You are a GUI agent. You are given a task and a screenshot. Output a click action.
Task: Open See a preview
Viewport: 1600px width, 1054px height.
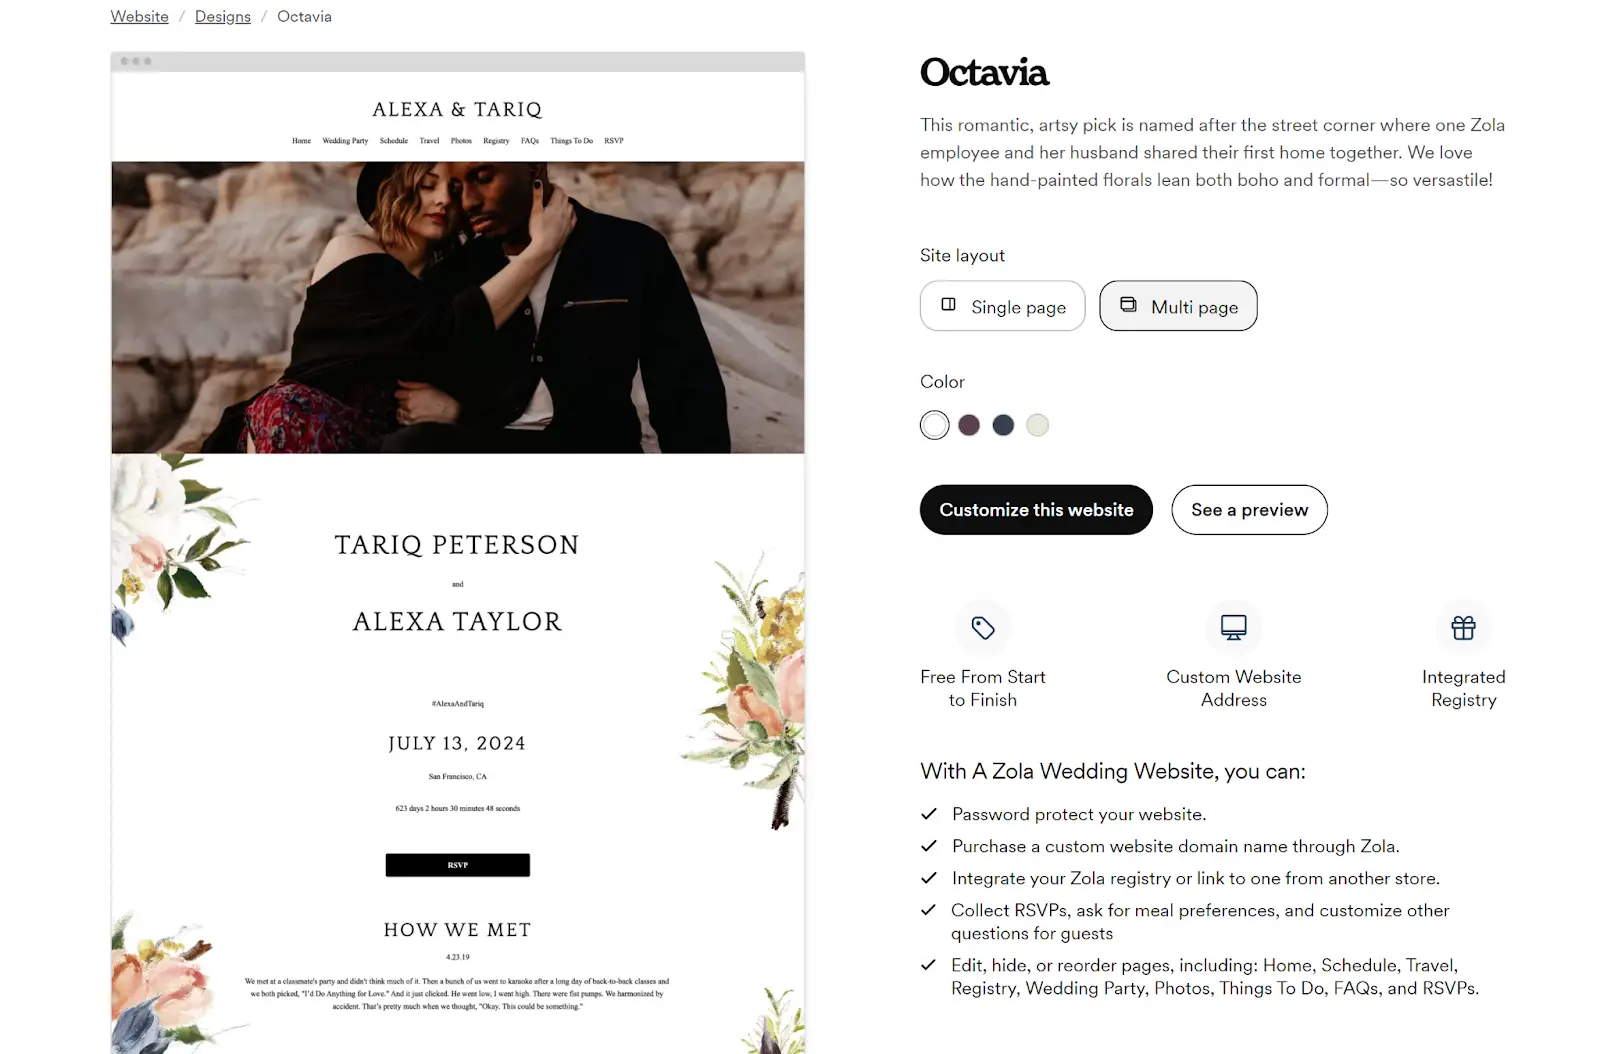click(x=1249, y=510)
